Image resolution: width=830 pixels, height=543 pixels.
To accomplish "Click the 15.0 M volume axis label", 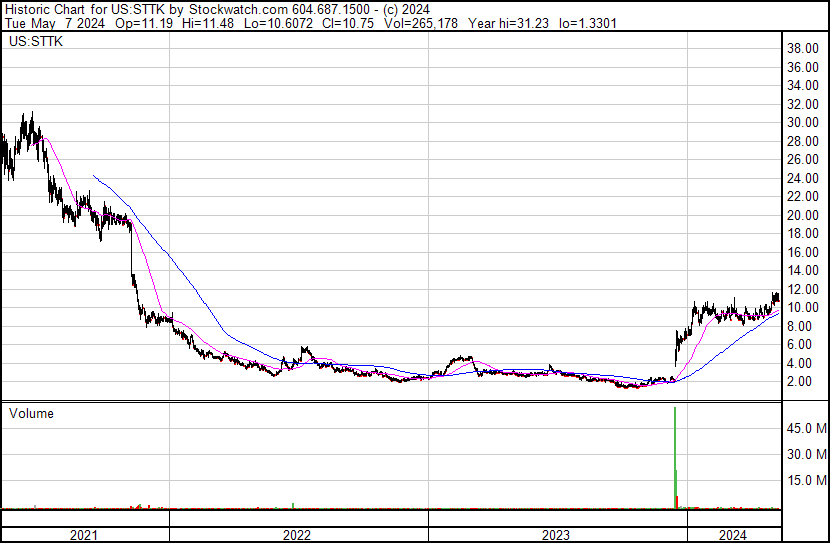I will tap(804, 480).
